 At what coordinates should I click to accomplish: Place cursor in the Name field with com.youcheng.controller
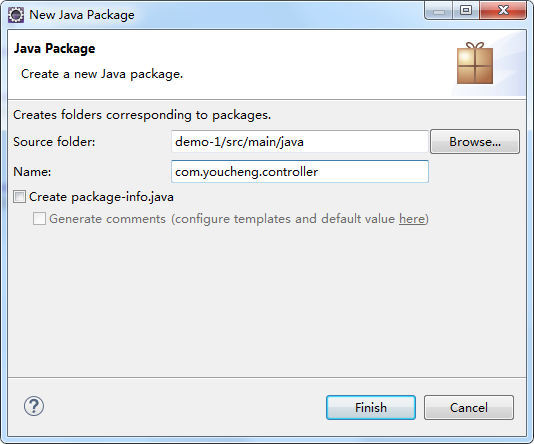300,172
